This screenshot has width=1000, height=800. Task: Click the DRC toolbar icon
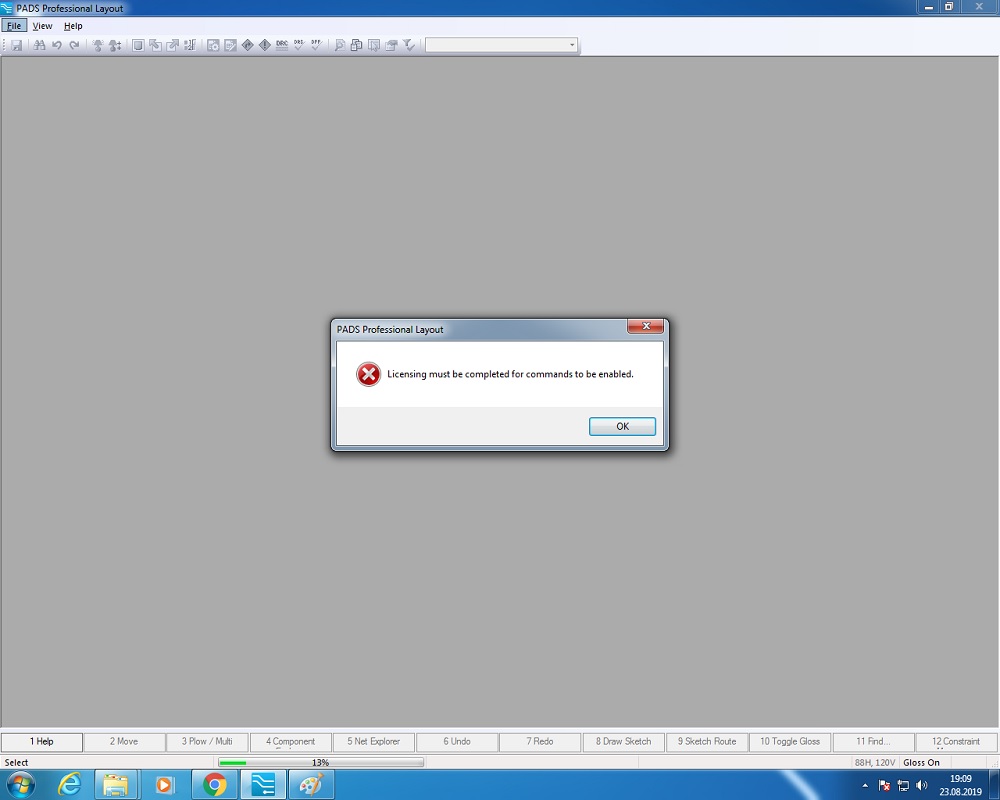[282, 45]
